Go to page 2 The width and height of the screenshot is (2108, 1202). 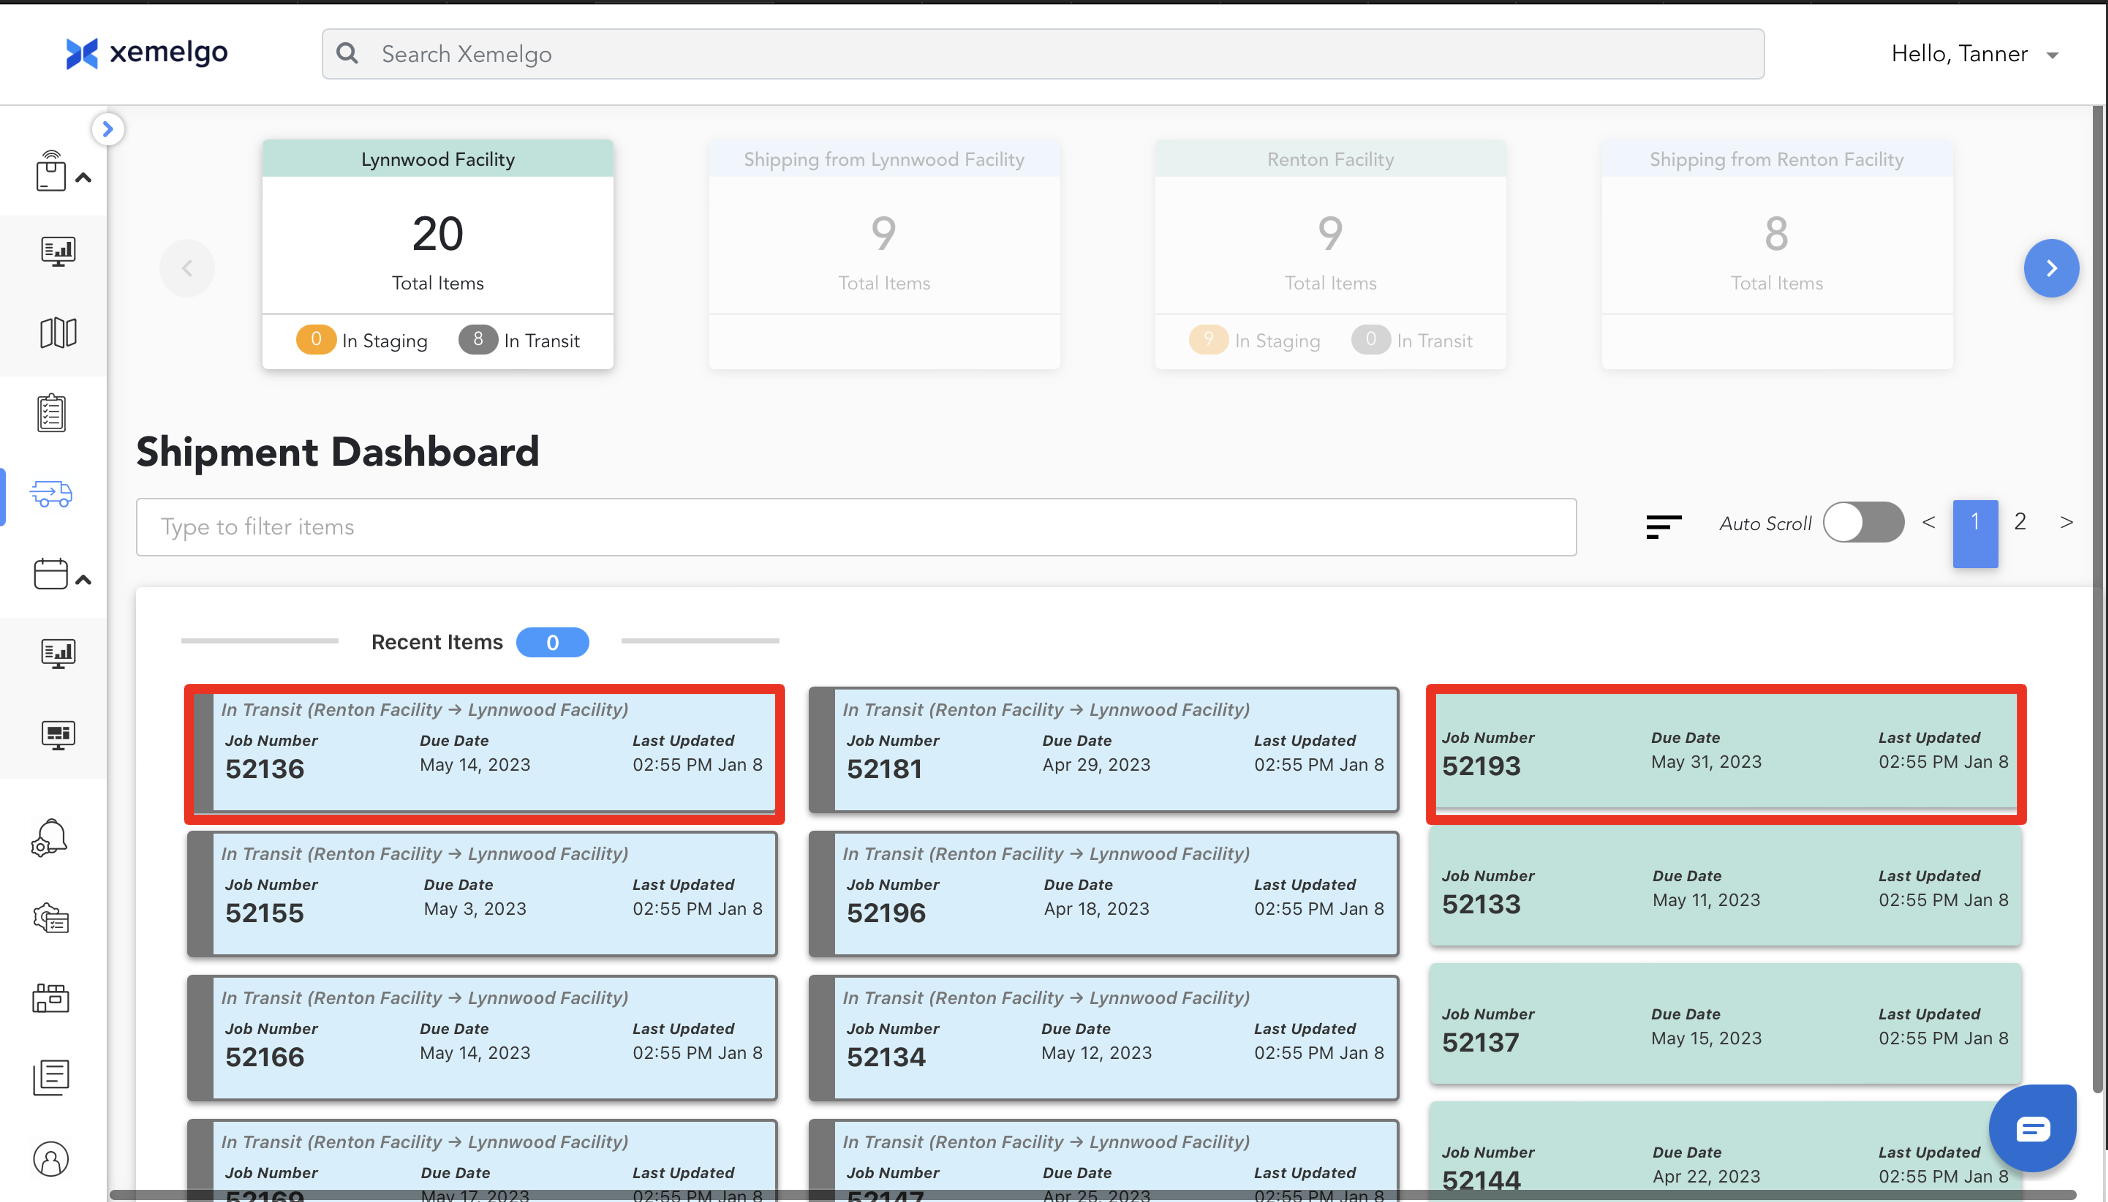pos(2020,522)
